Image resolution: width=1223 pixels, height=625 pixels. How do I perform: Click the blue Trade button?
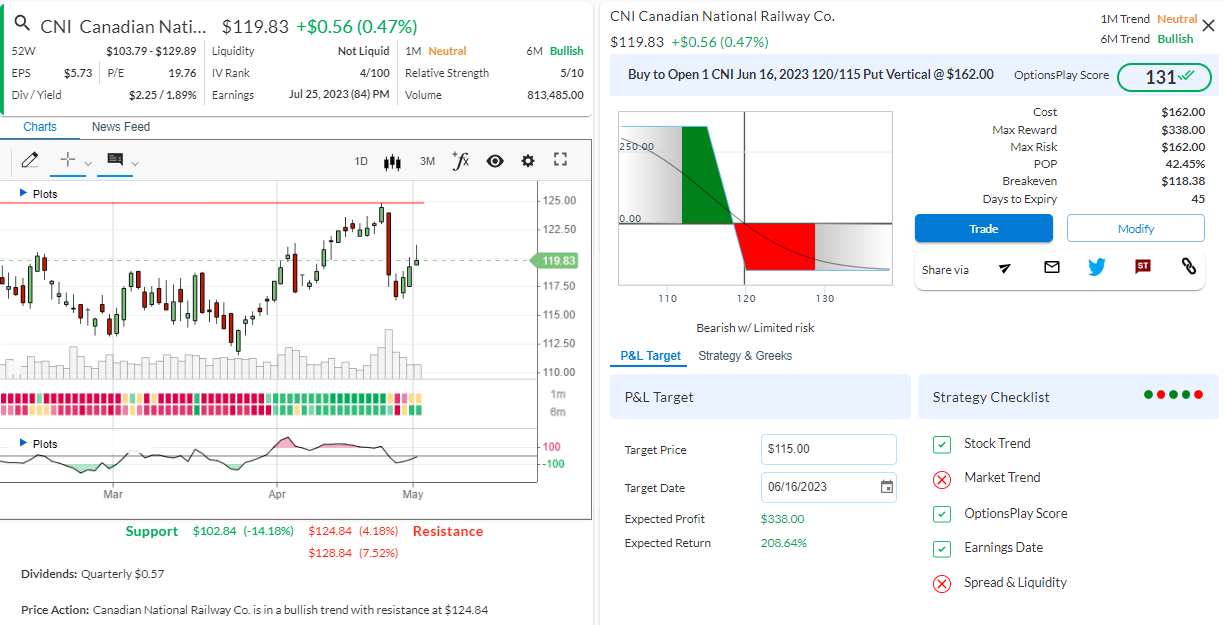pos(983,229)
